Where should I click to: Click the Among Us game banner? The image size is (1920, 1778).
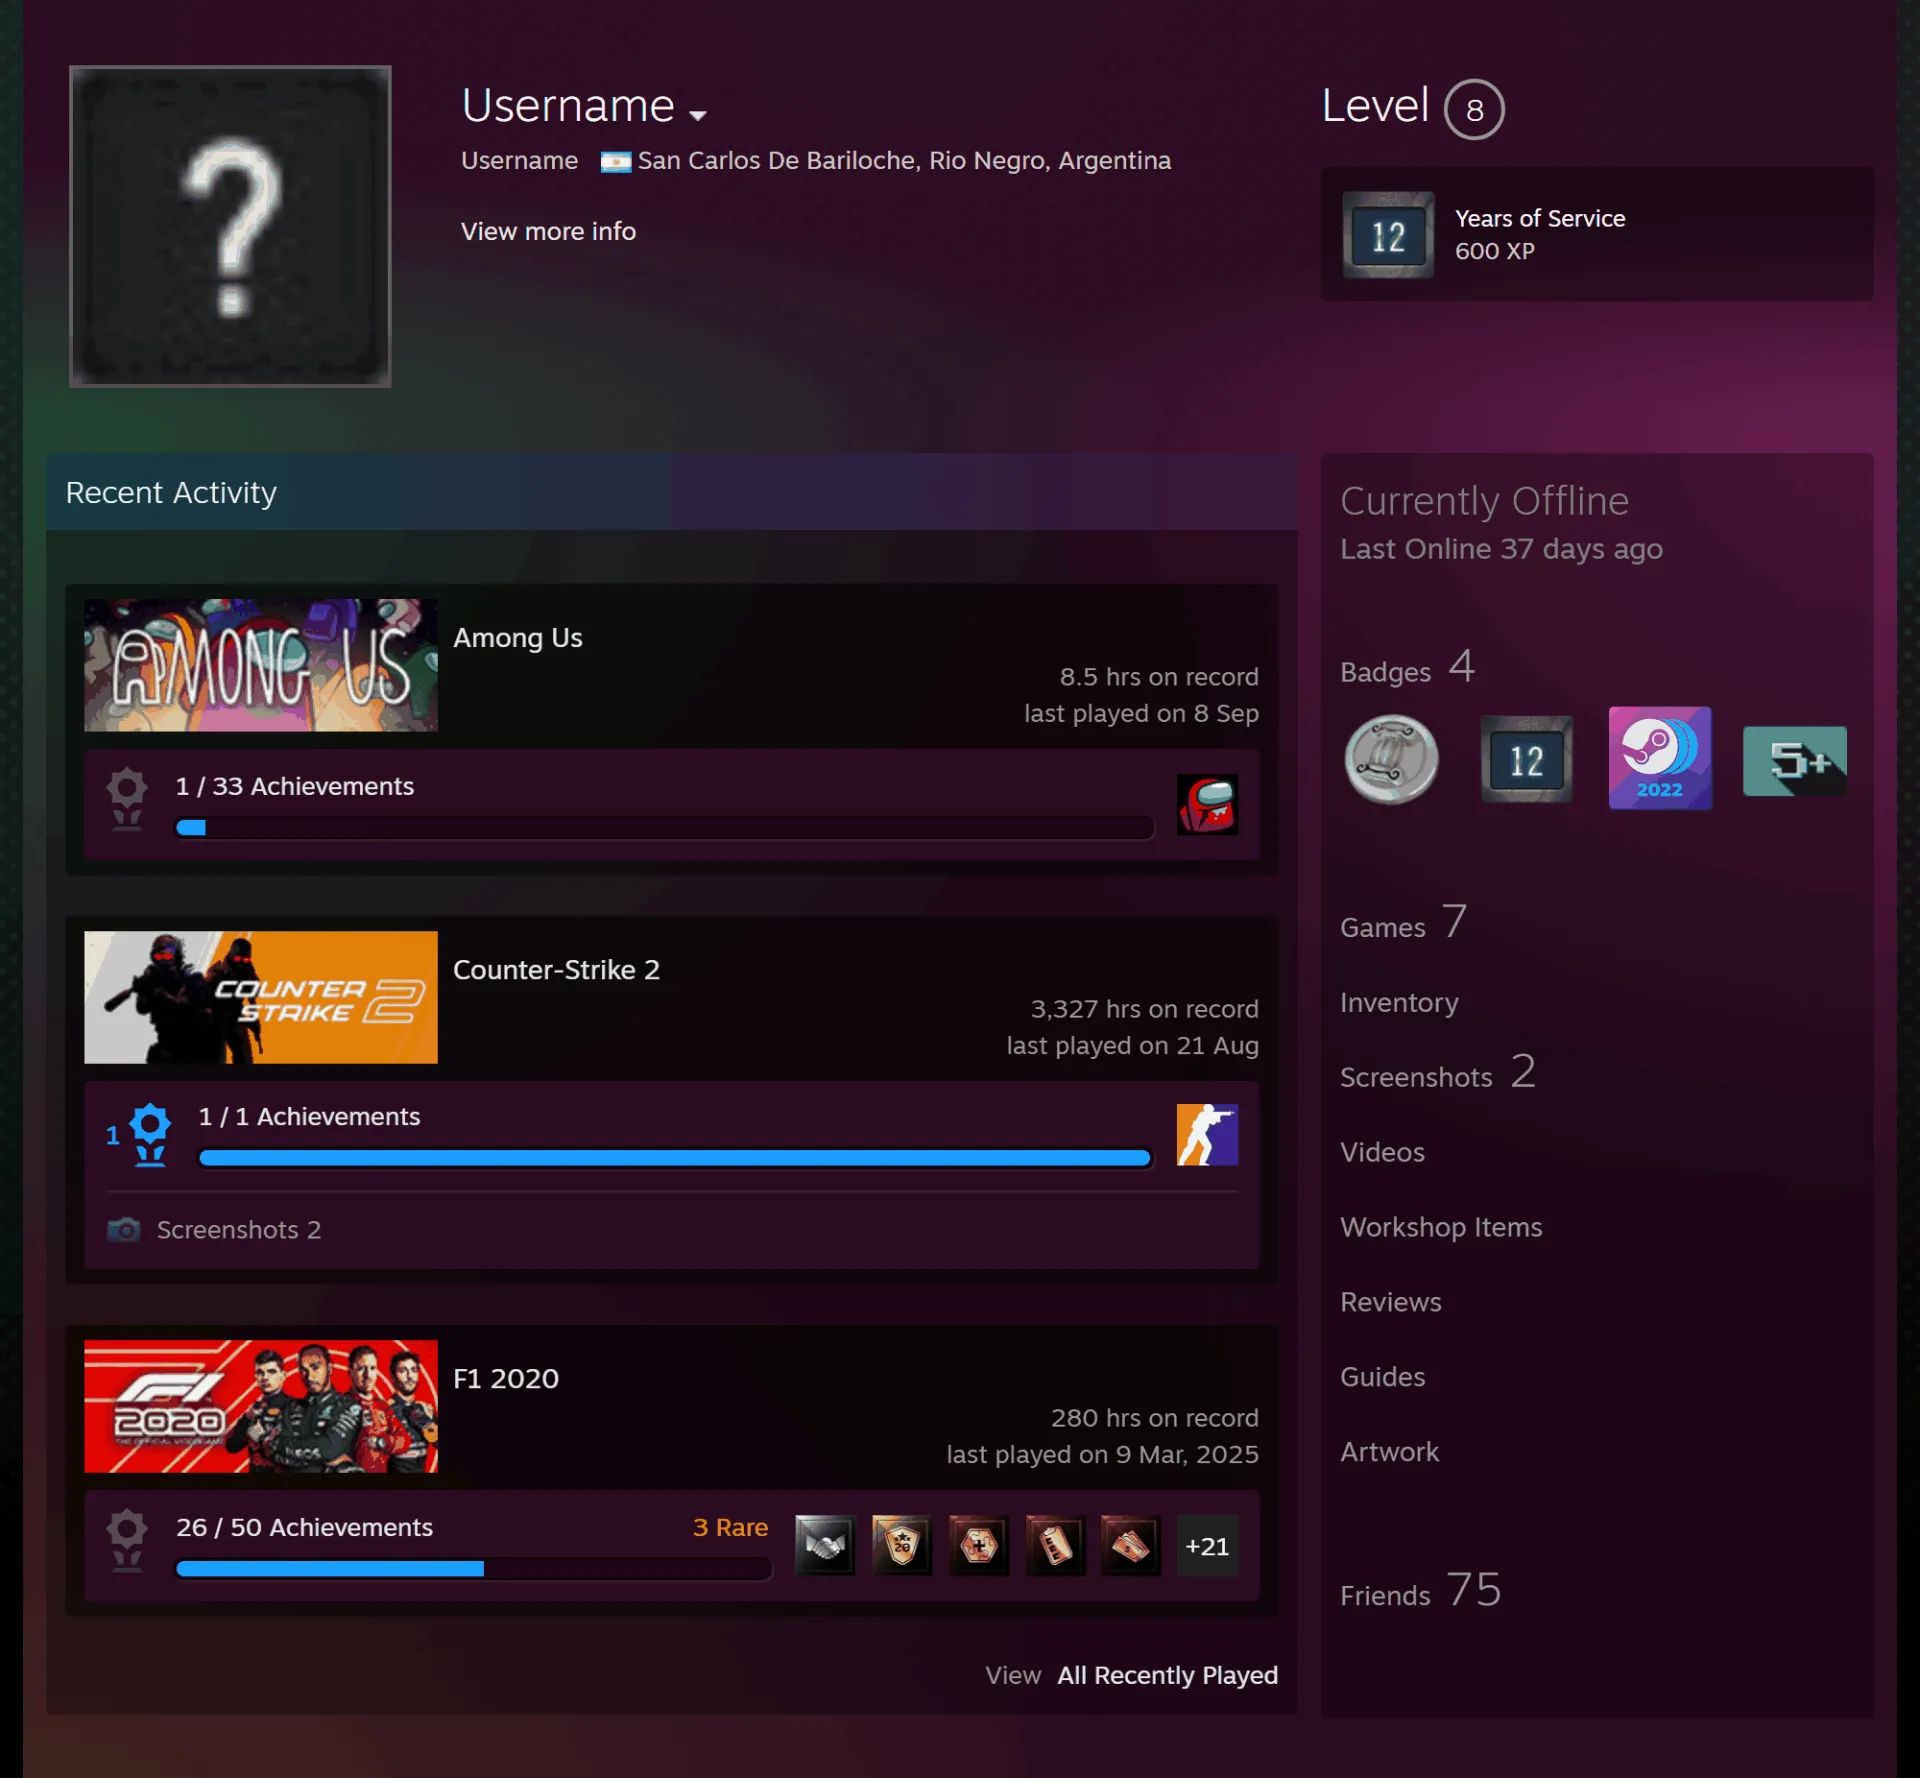(261, 665)
